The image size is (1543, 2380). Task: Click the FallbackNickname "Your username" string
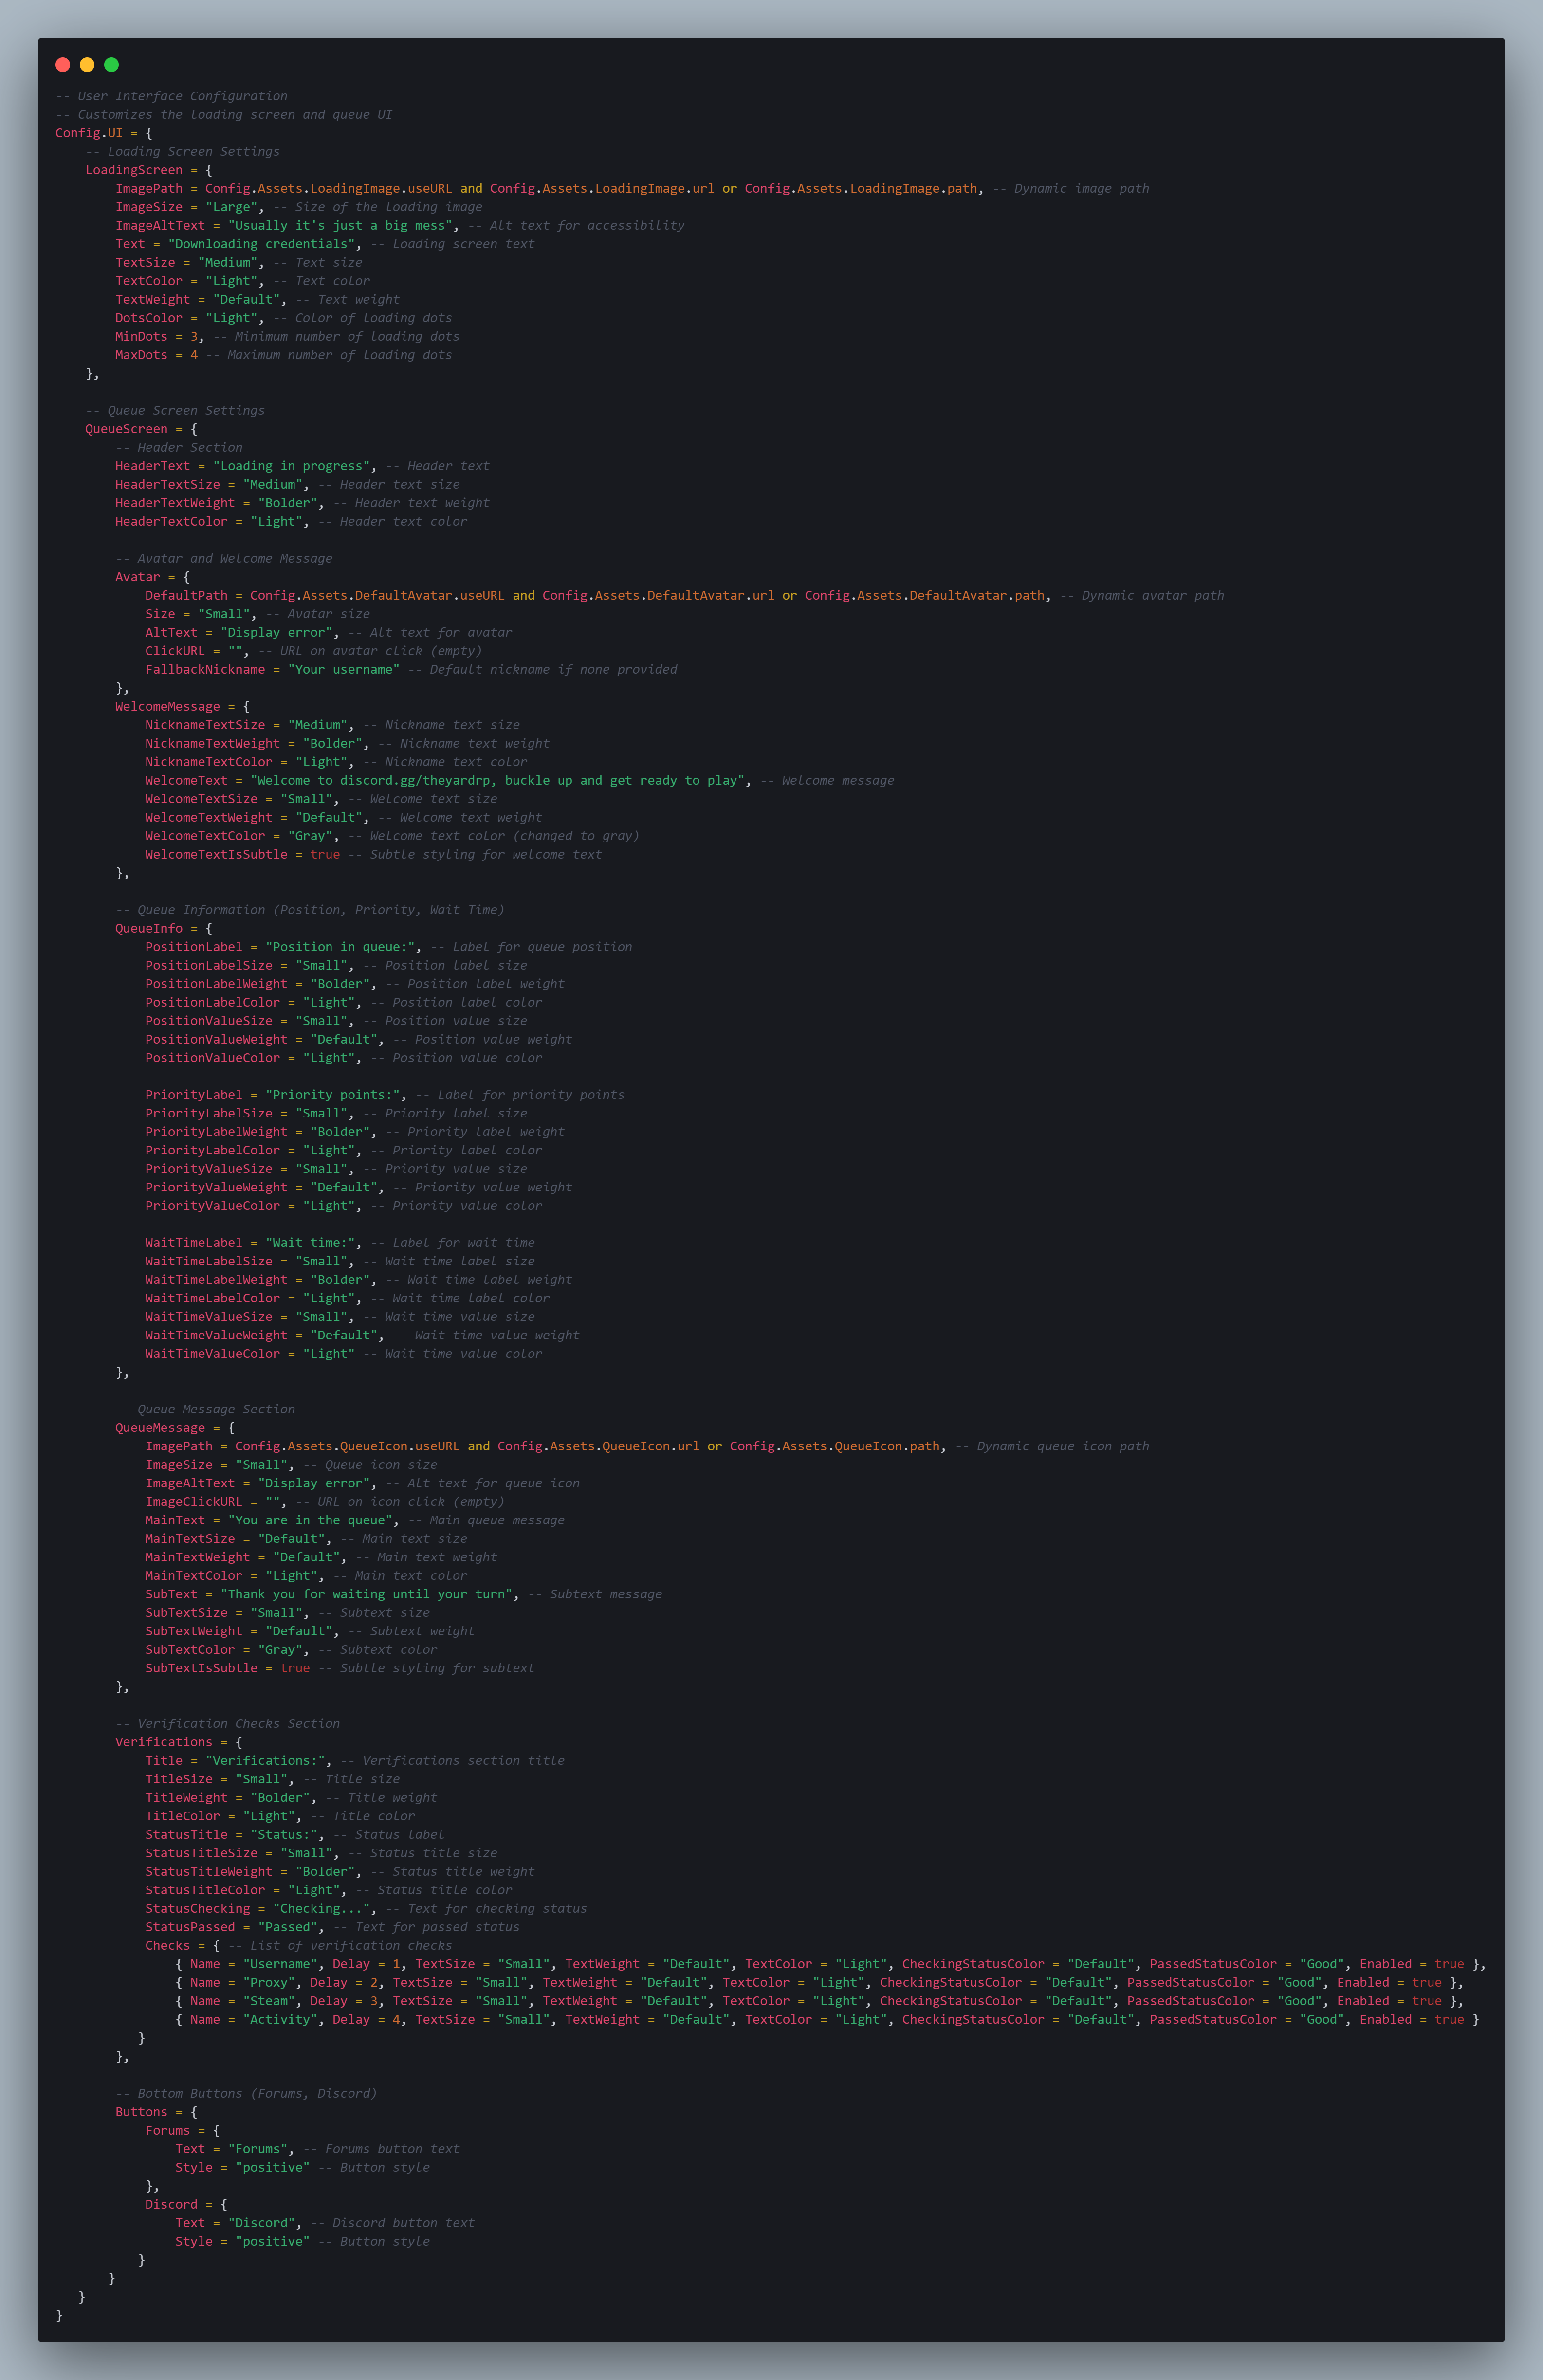[343, 670]
